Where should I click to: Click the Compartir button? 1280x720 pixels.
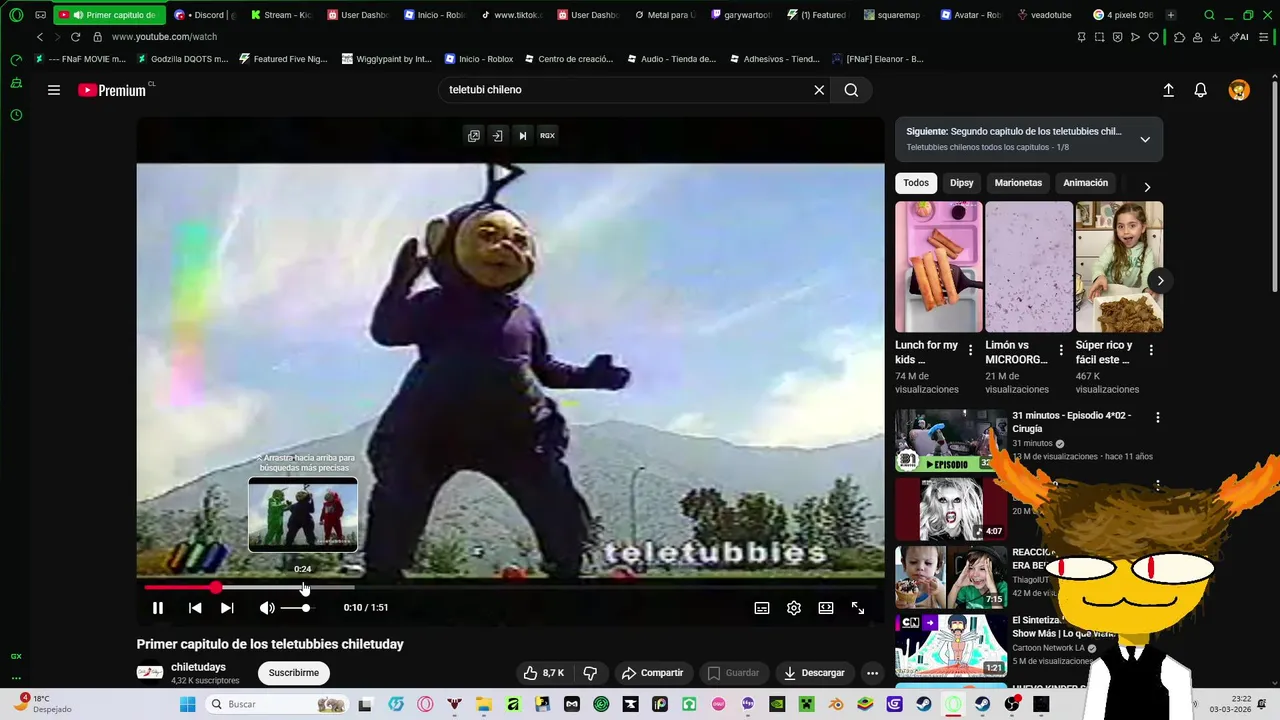pyautogui.click(x=652, y=673)
